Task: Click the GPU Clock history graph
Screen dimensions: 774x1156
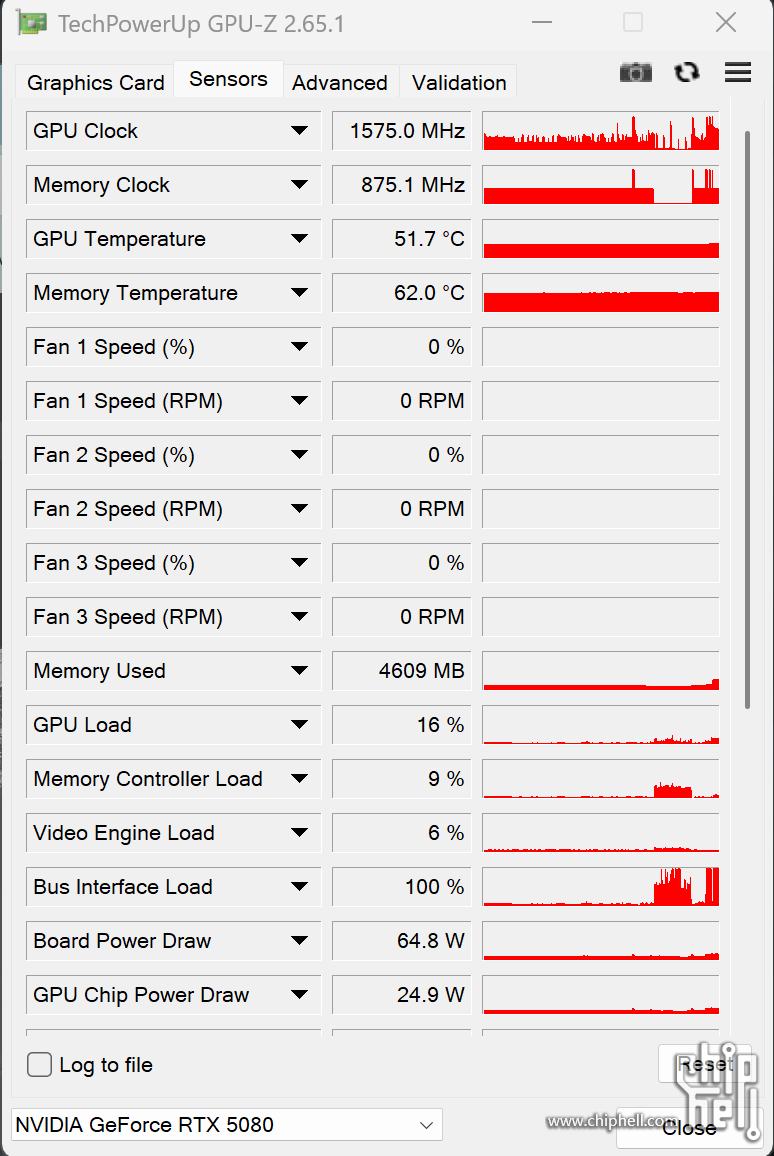Action: click(x=601, y=131)
